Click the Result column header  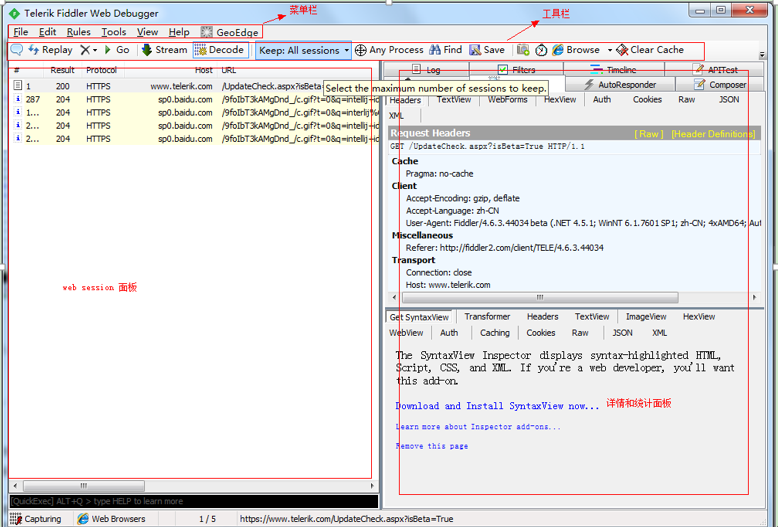pyautogui.click(x=62, y=70)
